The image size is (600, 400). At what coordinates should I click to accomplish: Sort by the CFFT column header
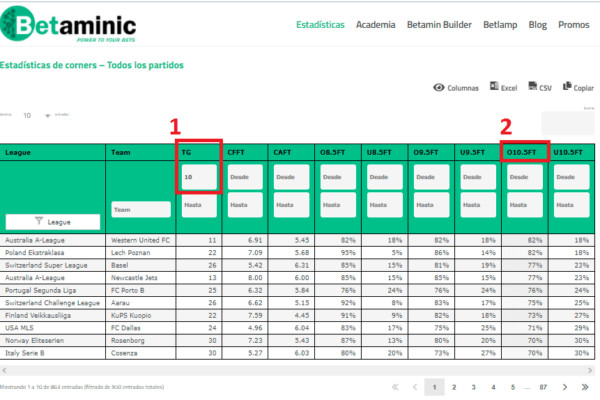pos(245,152)
